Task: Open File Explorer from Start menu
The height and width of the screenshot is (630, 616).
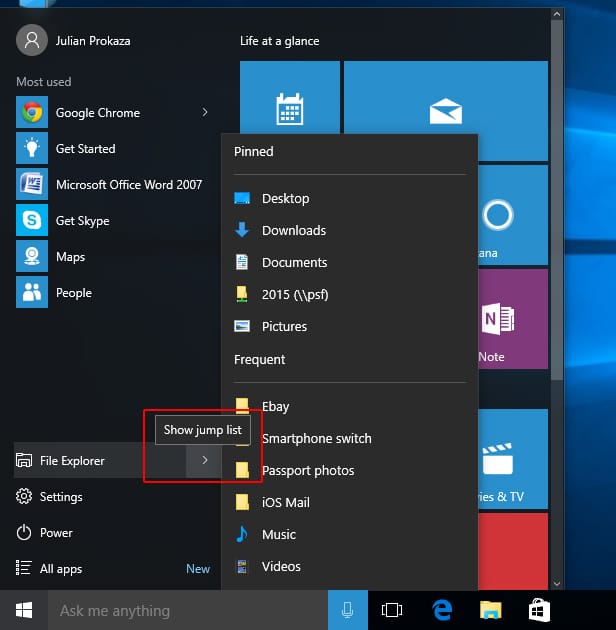Action: point(100,460)
